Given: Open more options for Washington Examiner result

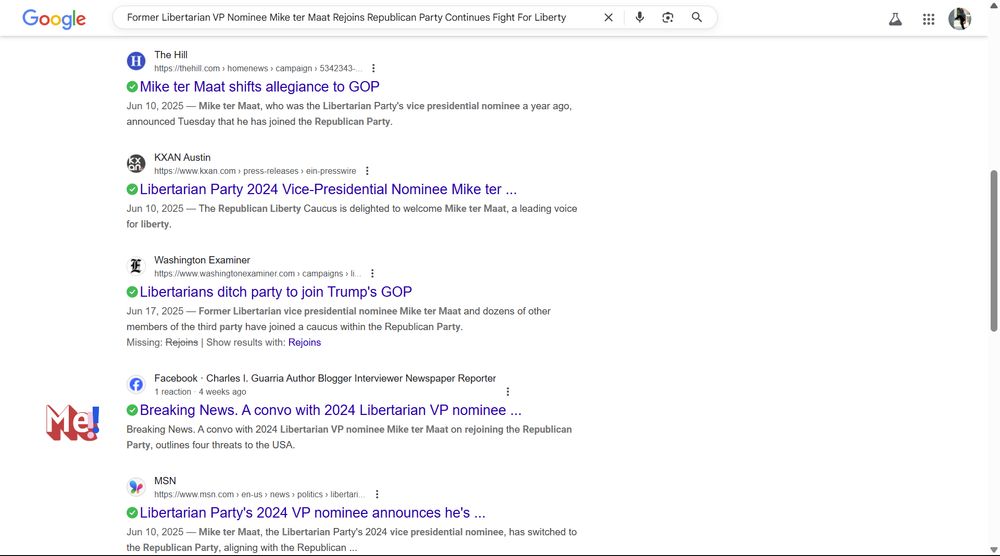Looking at the screenshot, I should (x=372, y=274).
